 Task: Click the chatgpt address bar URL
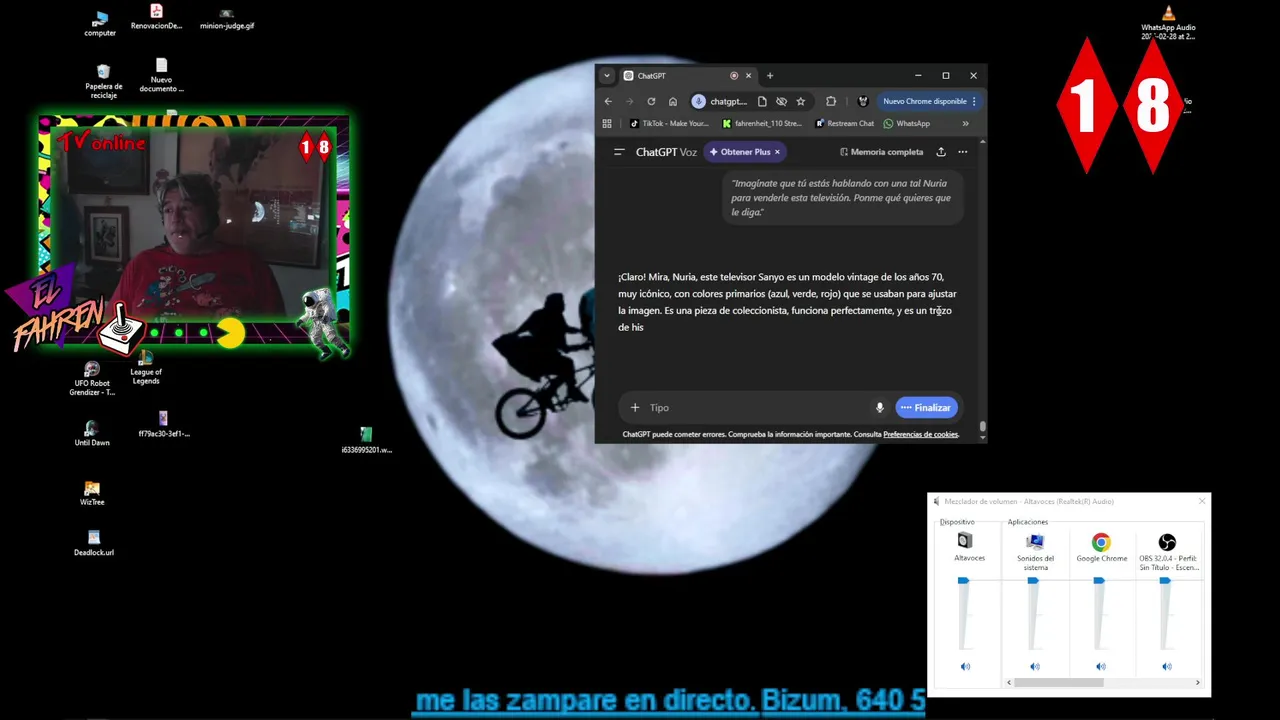[x=728, y=101]
